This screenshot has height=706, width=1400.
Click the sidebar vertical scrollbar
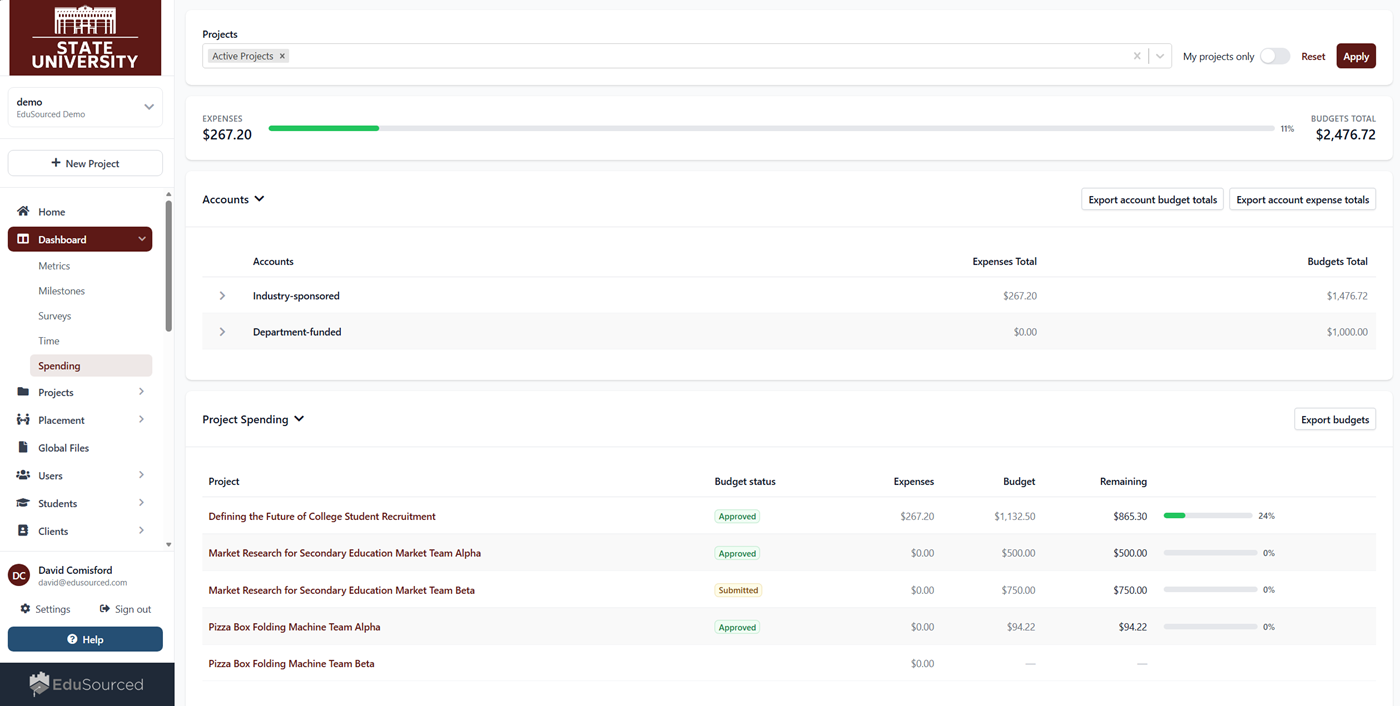pos(168,265)
